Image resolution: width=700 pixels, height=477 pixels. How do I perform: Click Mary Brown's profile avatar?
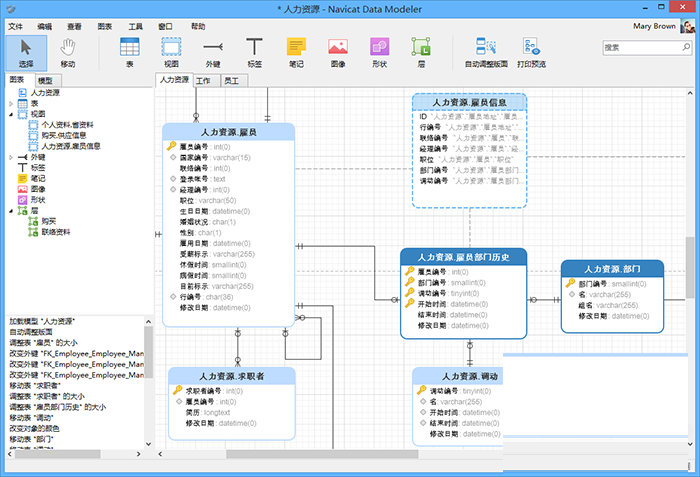(x=688, y=26)
